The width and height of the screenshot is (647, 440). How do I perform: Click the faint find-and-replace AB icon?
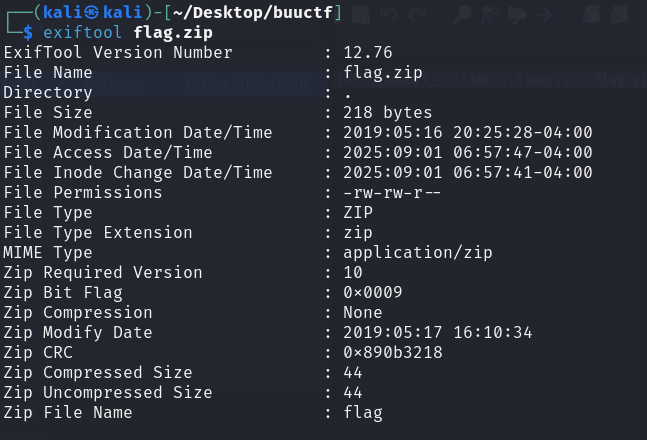click(489, 15)
